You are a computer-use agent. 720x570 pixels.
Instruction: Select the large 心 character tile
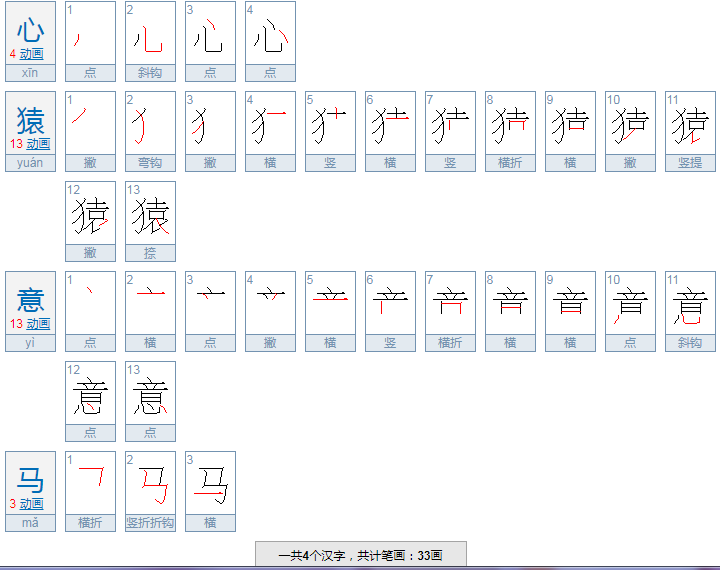click(x=30, y=29)
